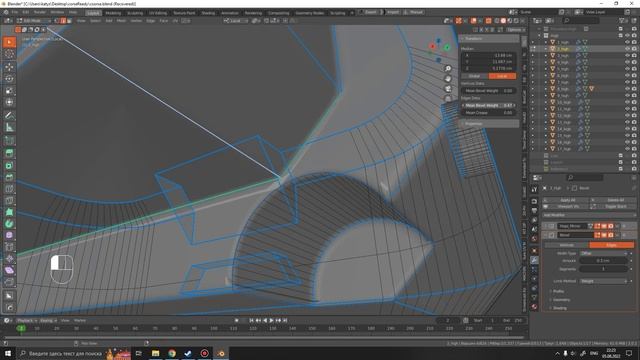Open the Render properties tab
This screenshot has height=360, width=640.
(x=534, y=201)
